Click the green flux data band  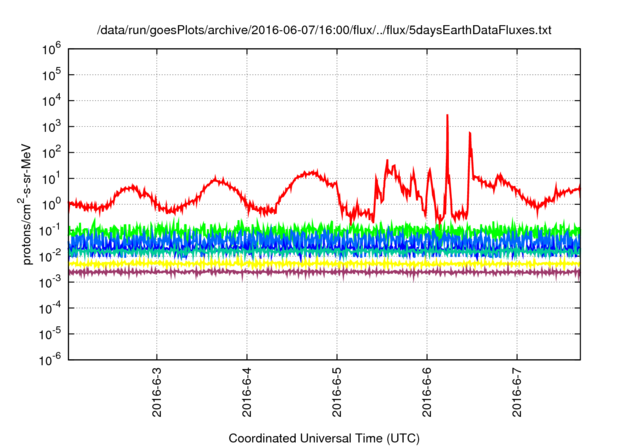point(324,229)
